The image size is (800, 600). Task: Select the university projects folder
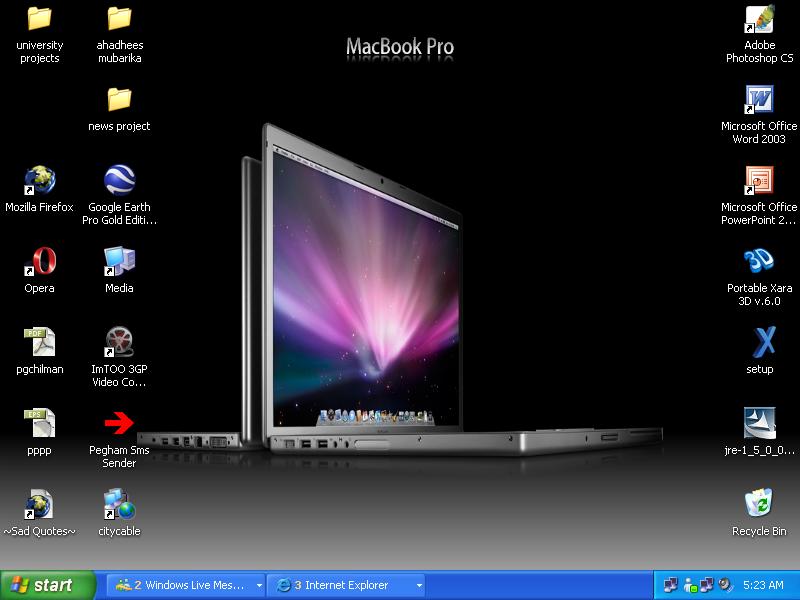[x=39, y=20]
